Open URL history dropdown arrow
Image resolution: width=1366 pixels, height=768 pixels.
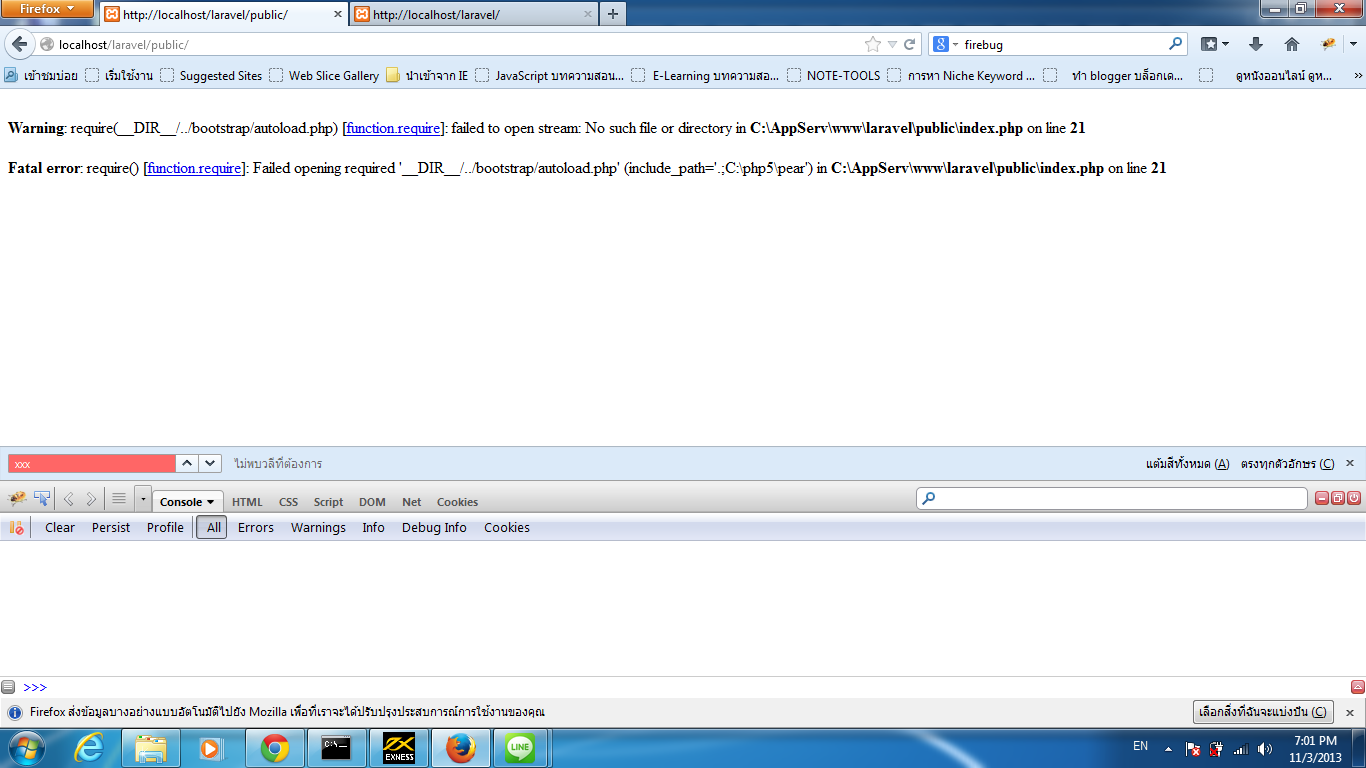(893, 44)
